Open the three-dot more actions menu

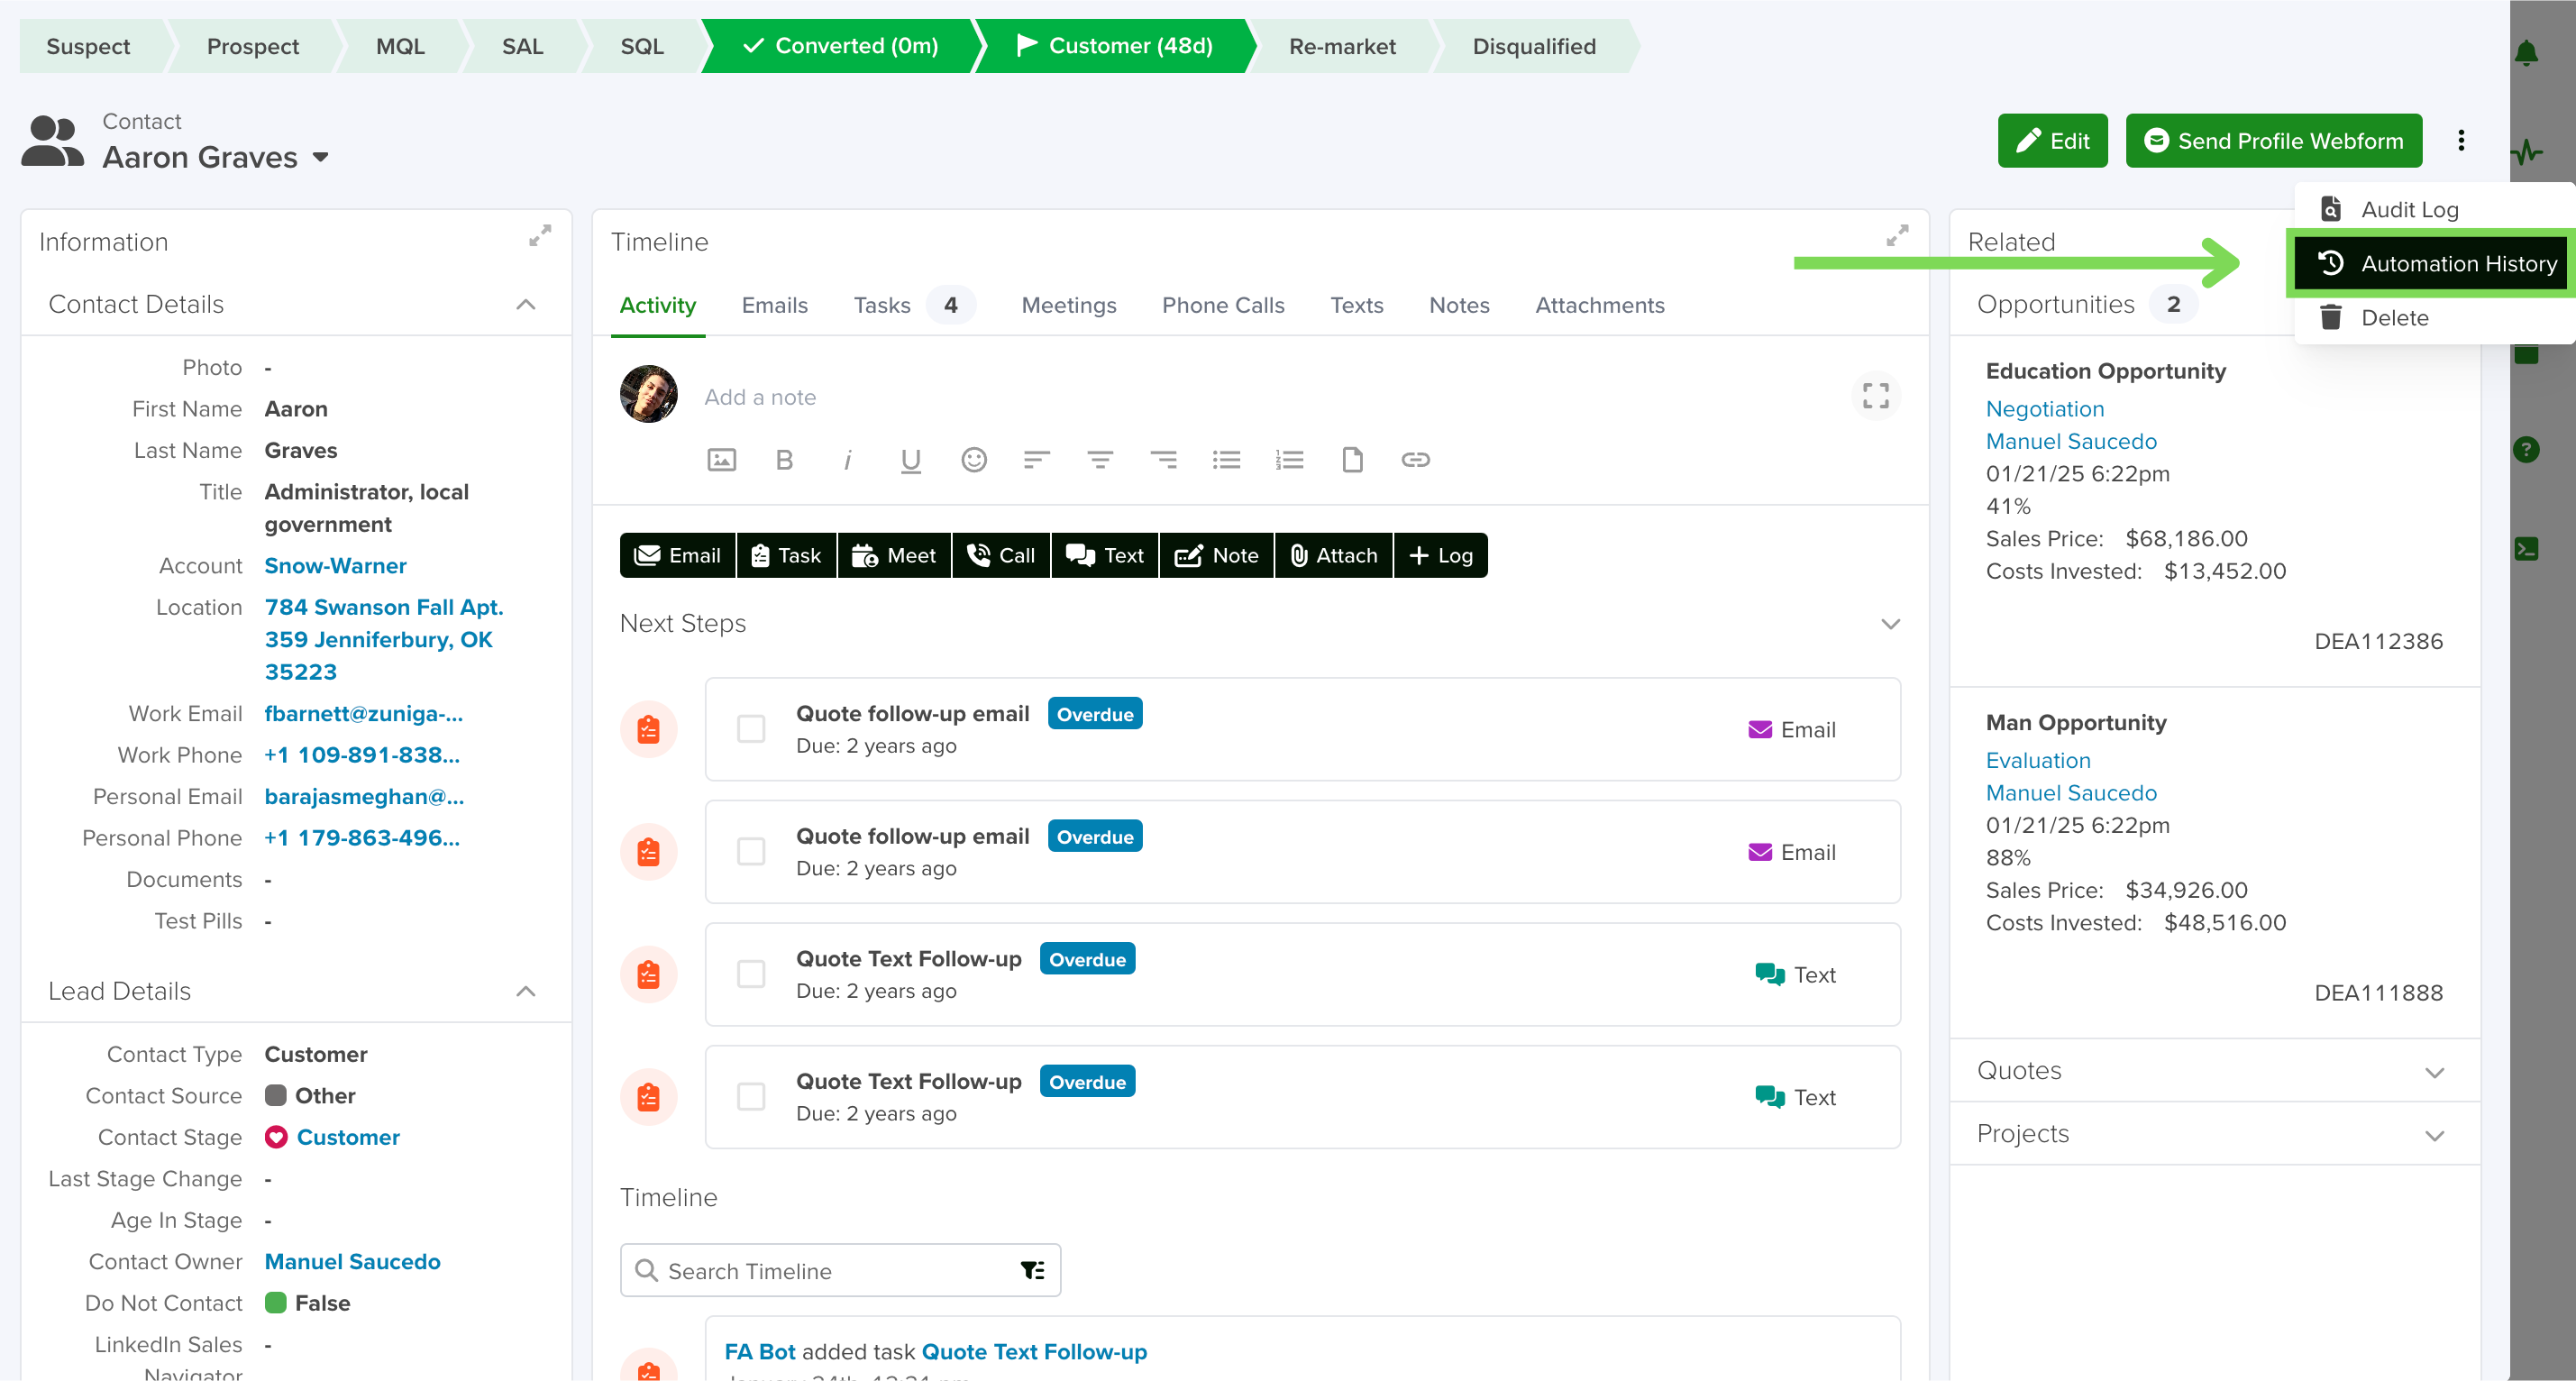(2461, 140)
